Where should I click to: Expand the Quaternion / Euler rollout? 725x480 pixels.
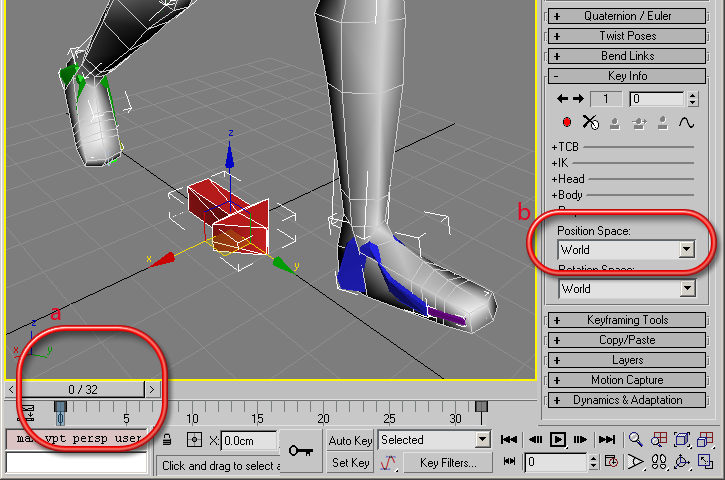627,16
